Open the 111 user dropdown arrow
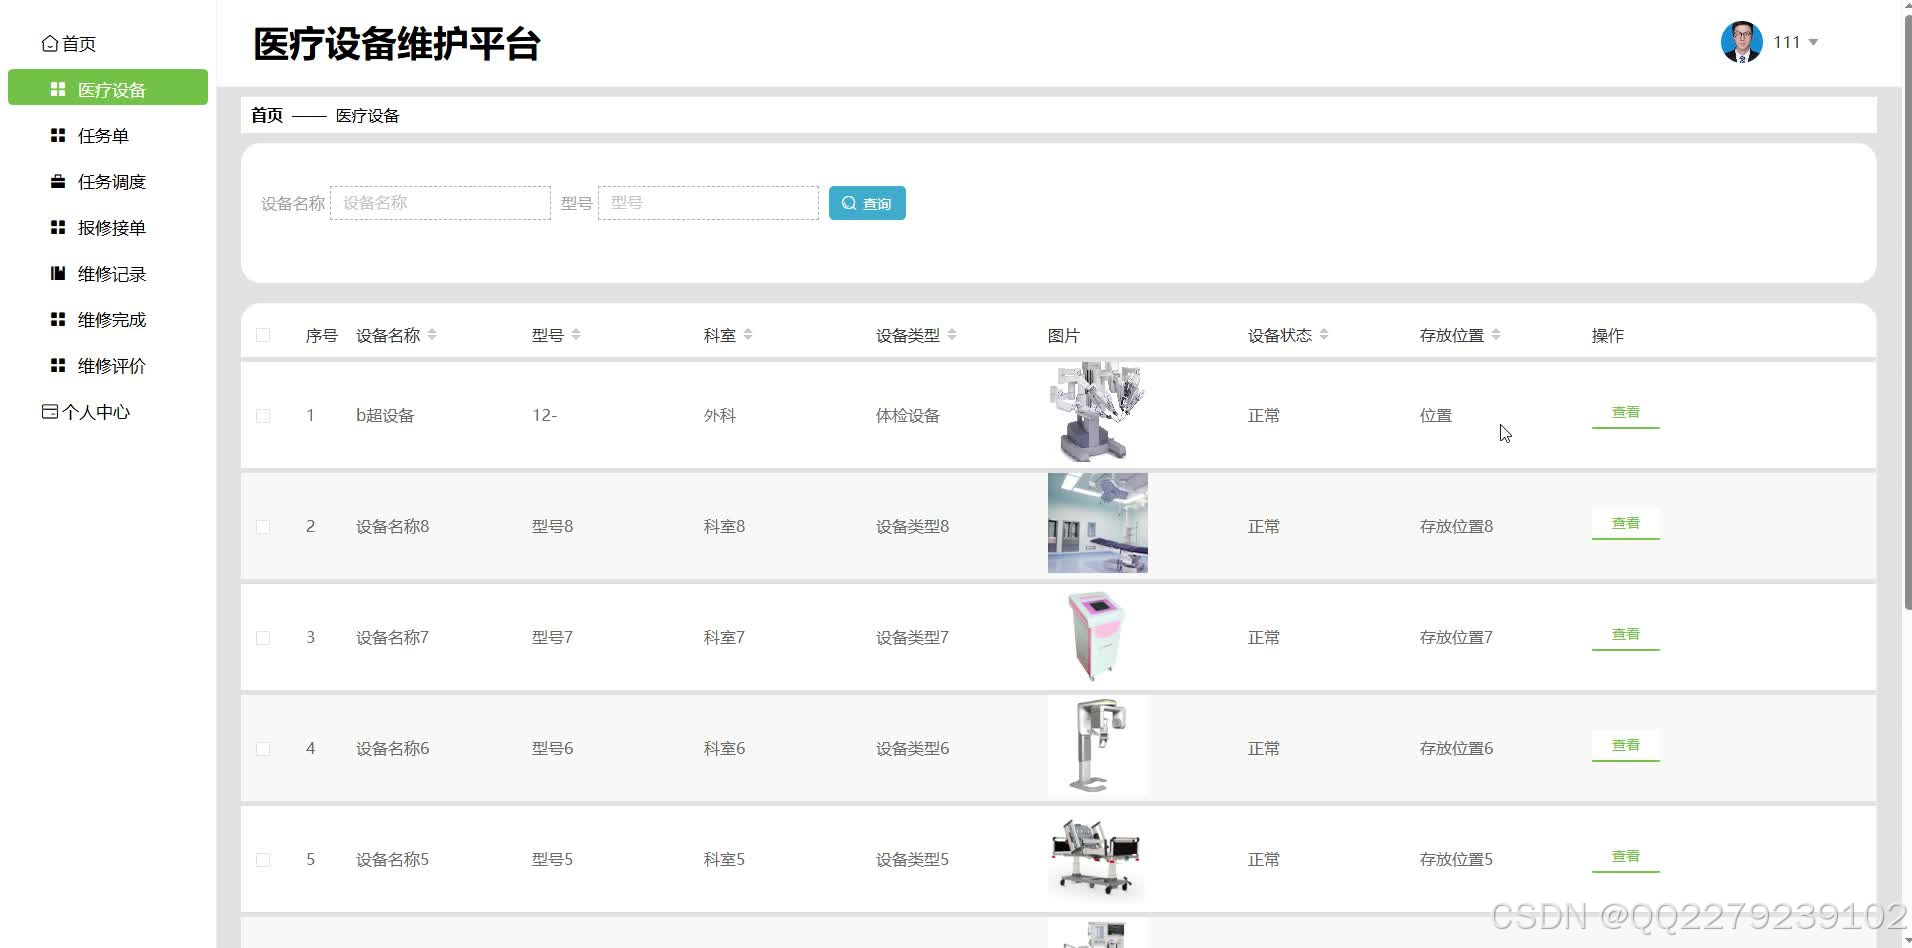The width and height of the screenshot is (1912, 948). (1813, 42)
